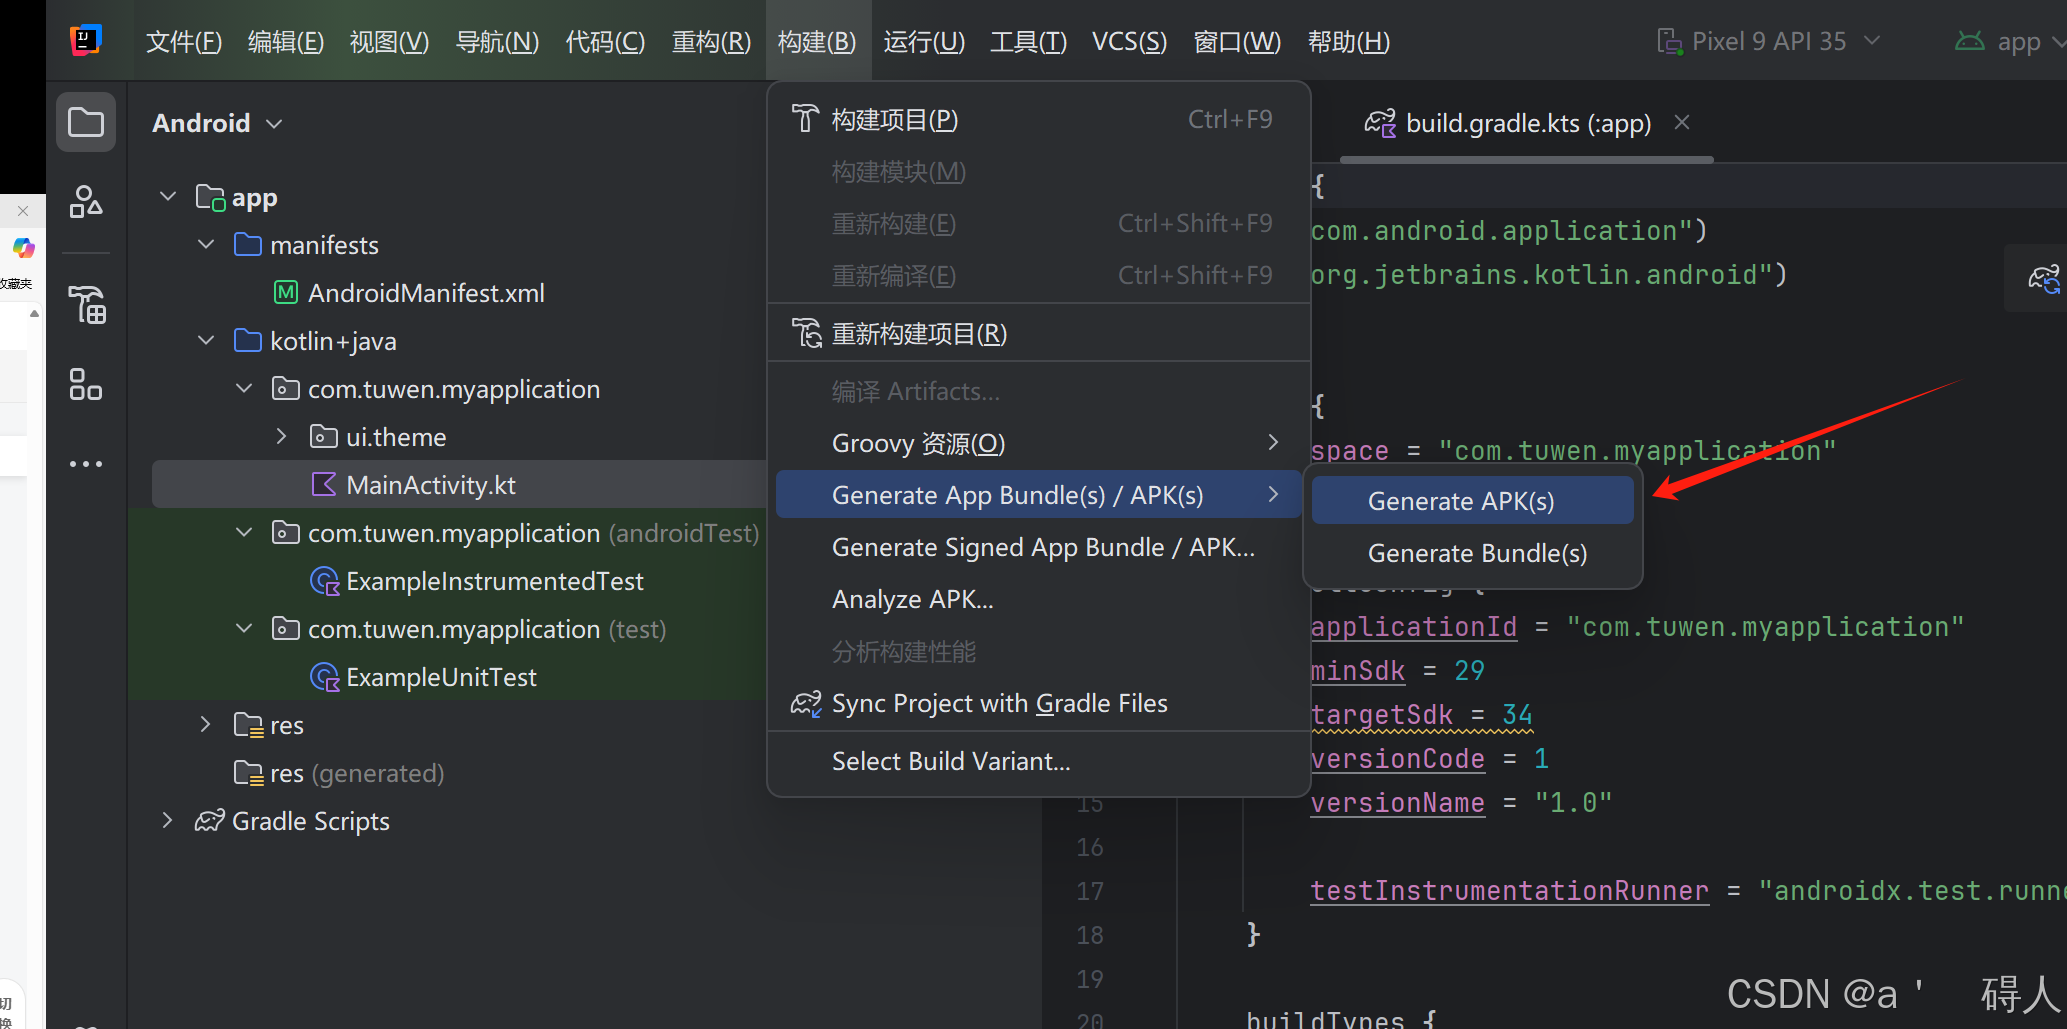Click the ExampleUnitTest class icon
Image resolution: width=2067 pixels, height=1029 pixels.
325,677
